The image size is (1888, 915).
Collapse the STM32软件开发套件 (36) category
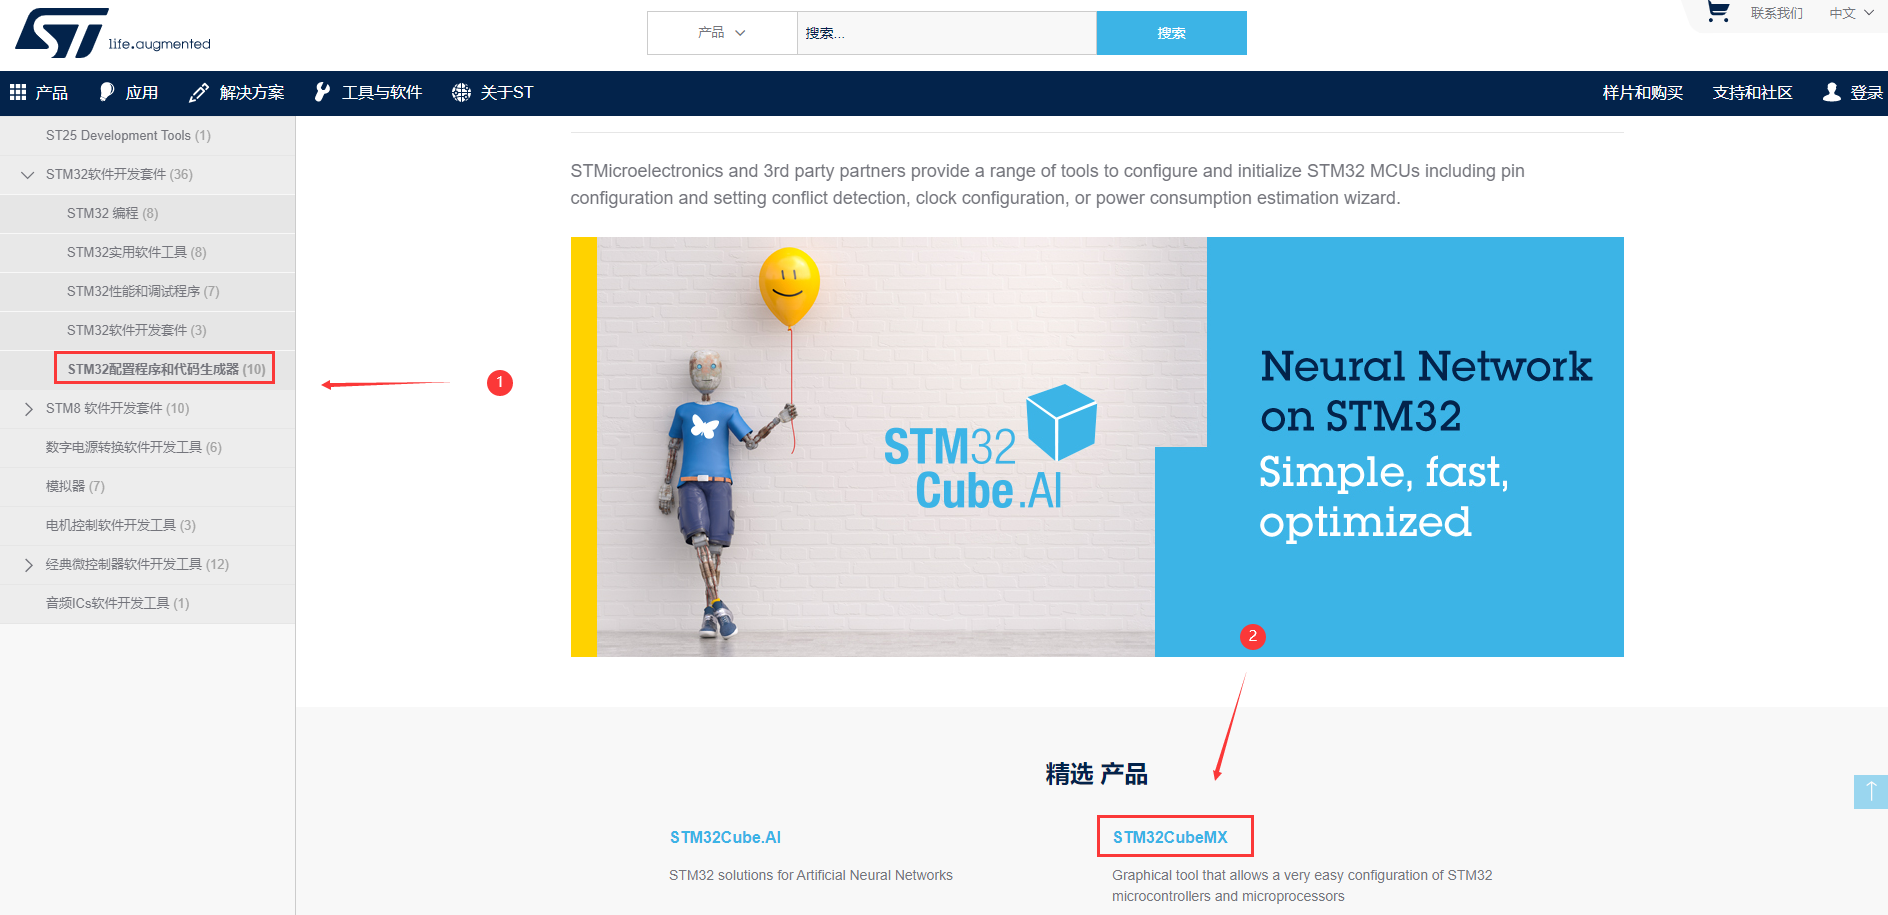(x=27, y=174)
